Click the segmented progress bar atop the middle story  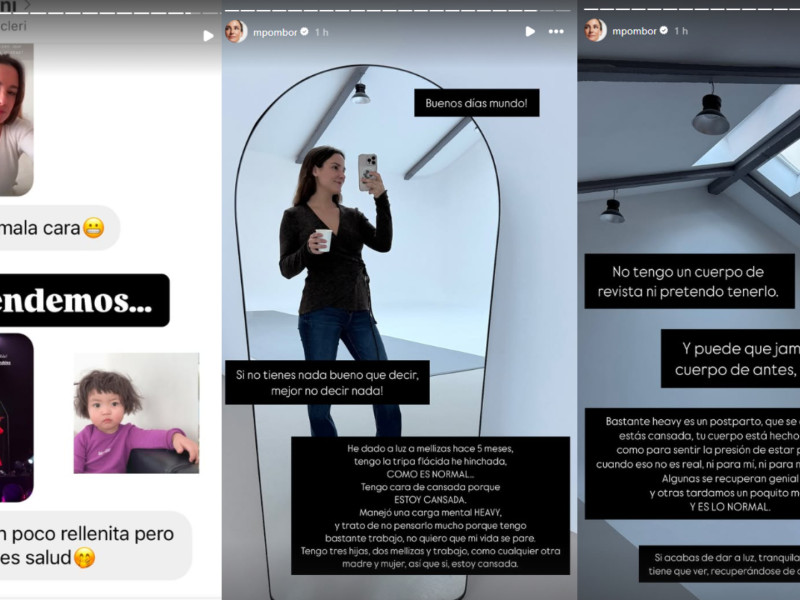pos(399,8)
